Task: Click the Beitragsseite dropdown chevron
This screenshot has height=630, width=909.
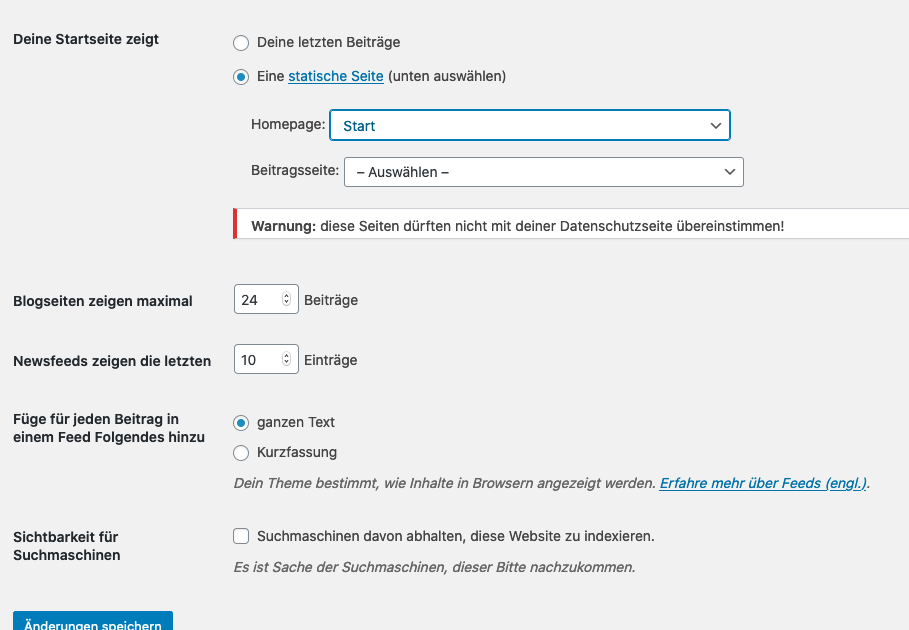Action: pos(729,171)
